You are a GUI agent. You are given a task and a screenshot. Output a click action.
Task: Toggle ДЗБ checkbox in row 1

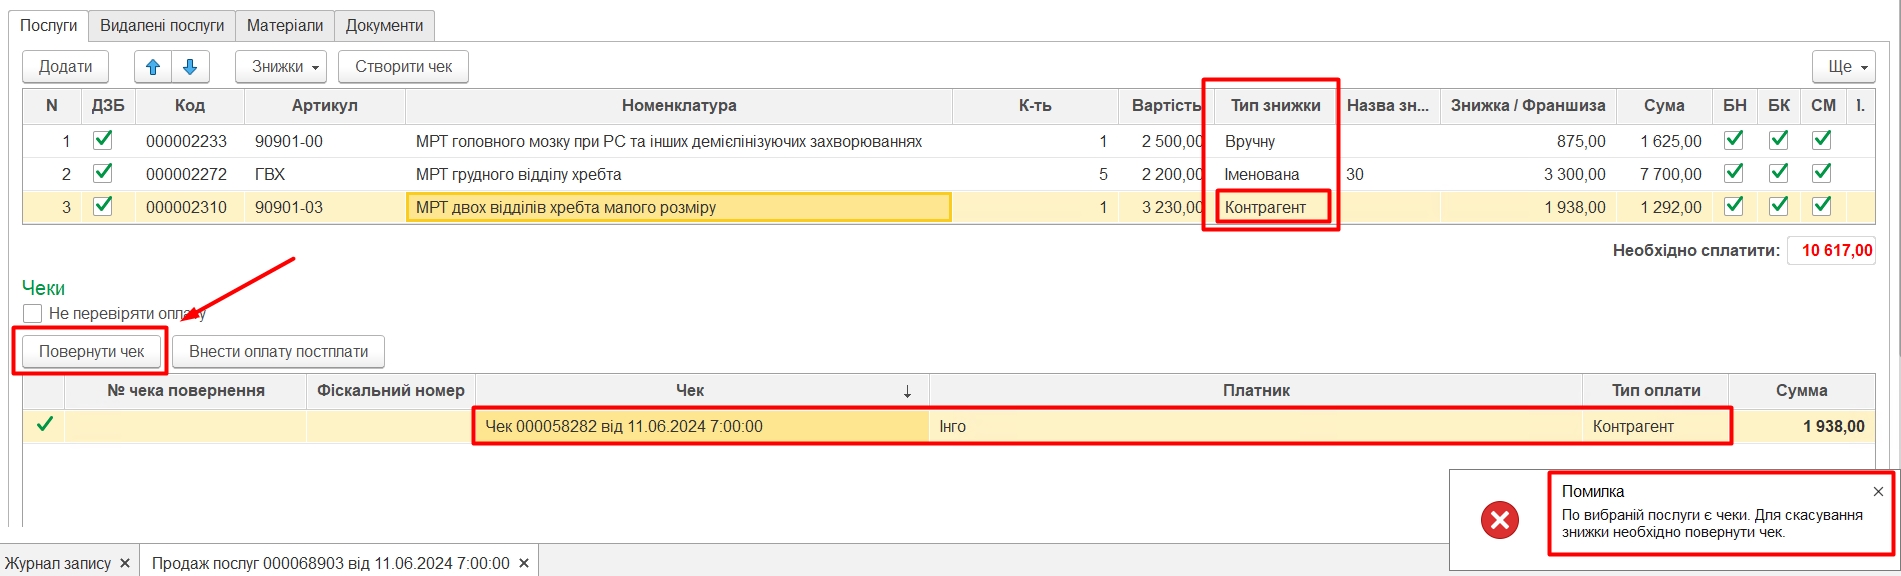click(x=102, y=141)
